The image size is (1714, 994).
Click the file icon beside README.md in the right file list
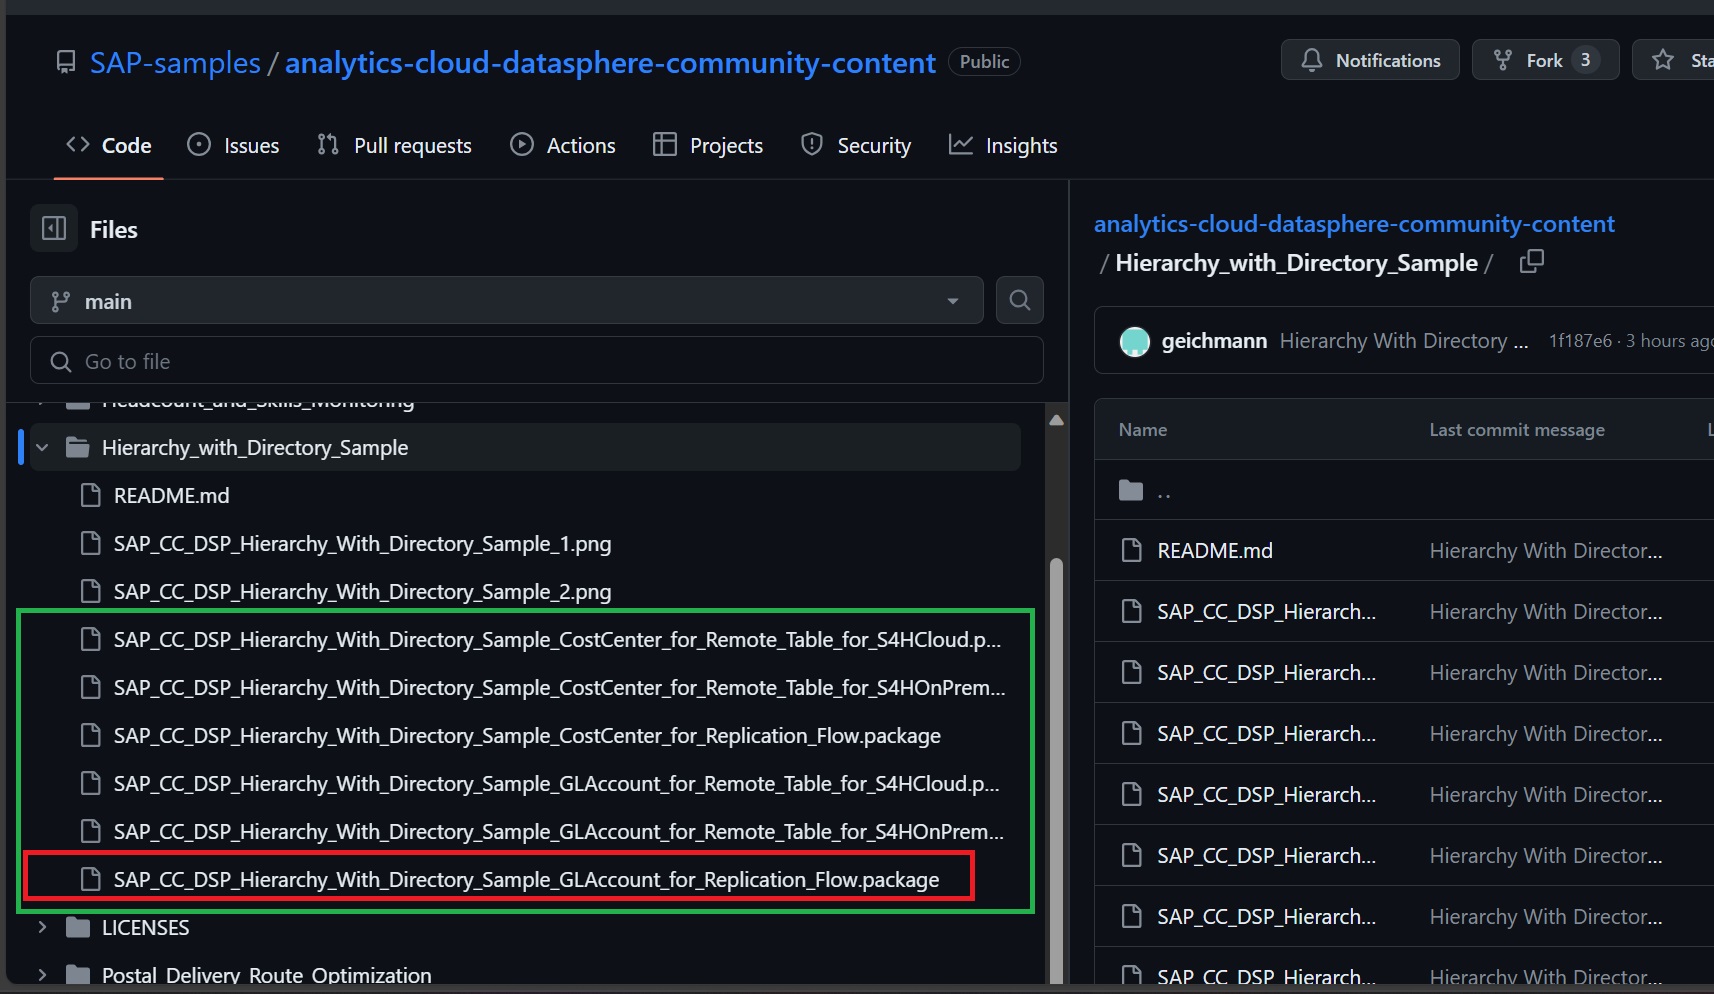(1131, 551)
